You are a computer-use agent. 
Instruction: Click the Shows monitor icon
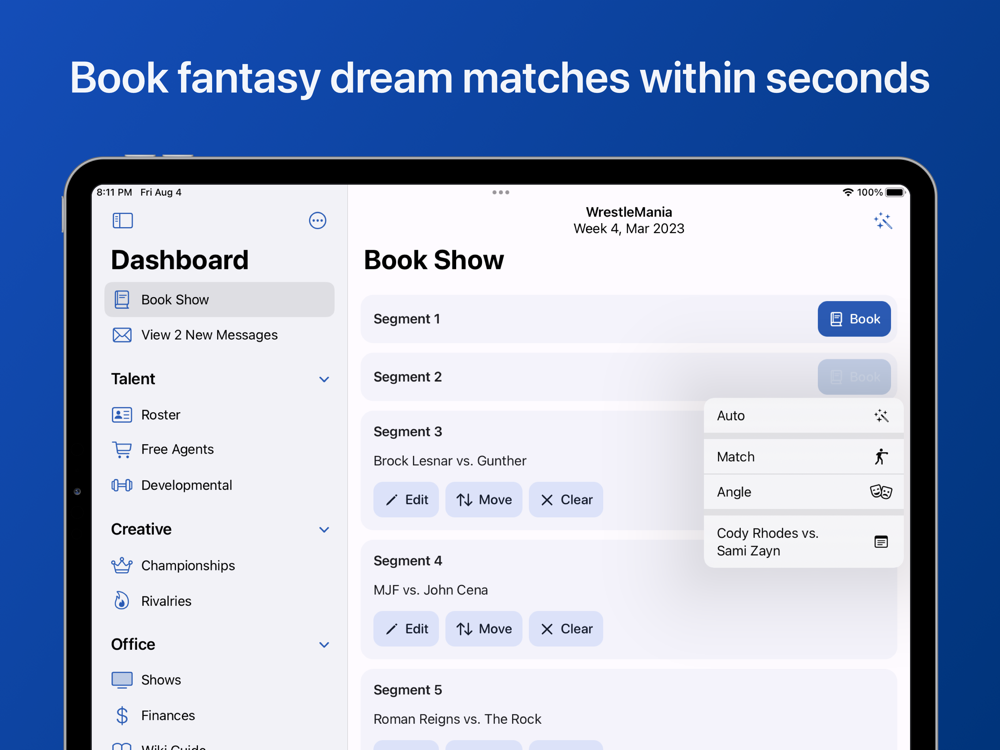click(x=122, y=680)
